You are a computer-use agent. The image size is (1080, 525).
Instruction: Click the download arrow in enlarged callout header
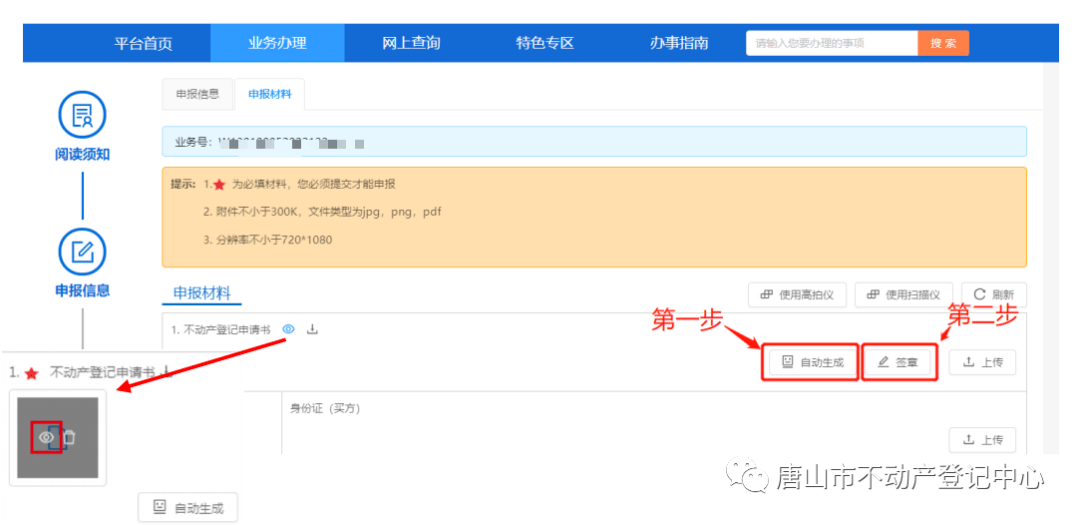[167, 372]
